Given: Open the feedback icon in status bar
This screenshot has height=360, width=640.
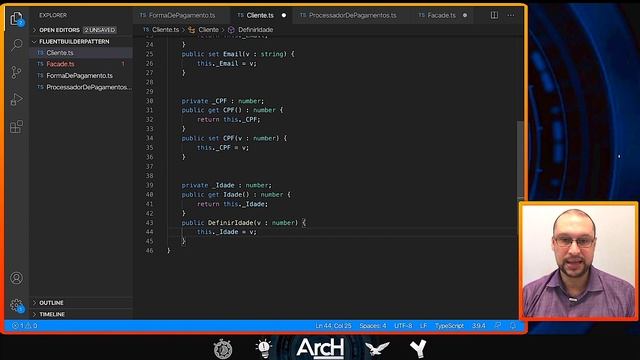Looking at the screenshot, I should tap(498, 325).
